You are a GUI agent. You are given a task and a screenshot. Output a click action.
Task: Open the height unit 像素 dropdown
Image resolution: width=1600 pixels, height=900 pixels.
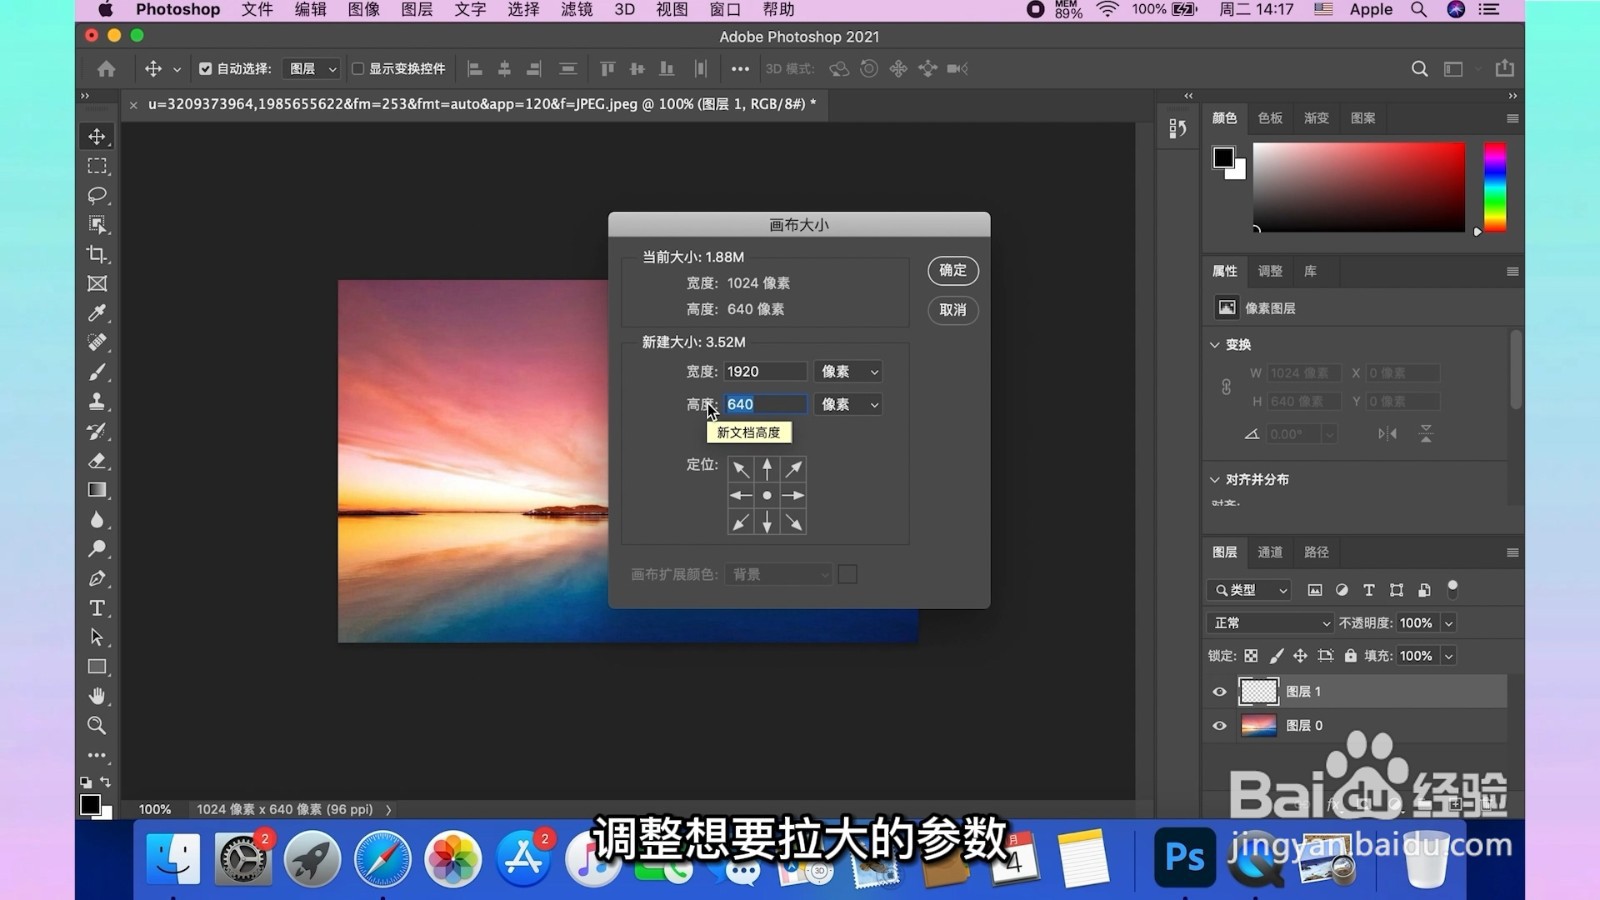click(x=848, y=405)
